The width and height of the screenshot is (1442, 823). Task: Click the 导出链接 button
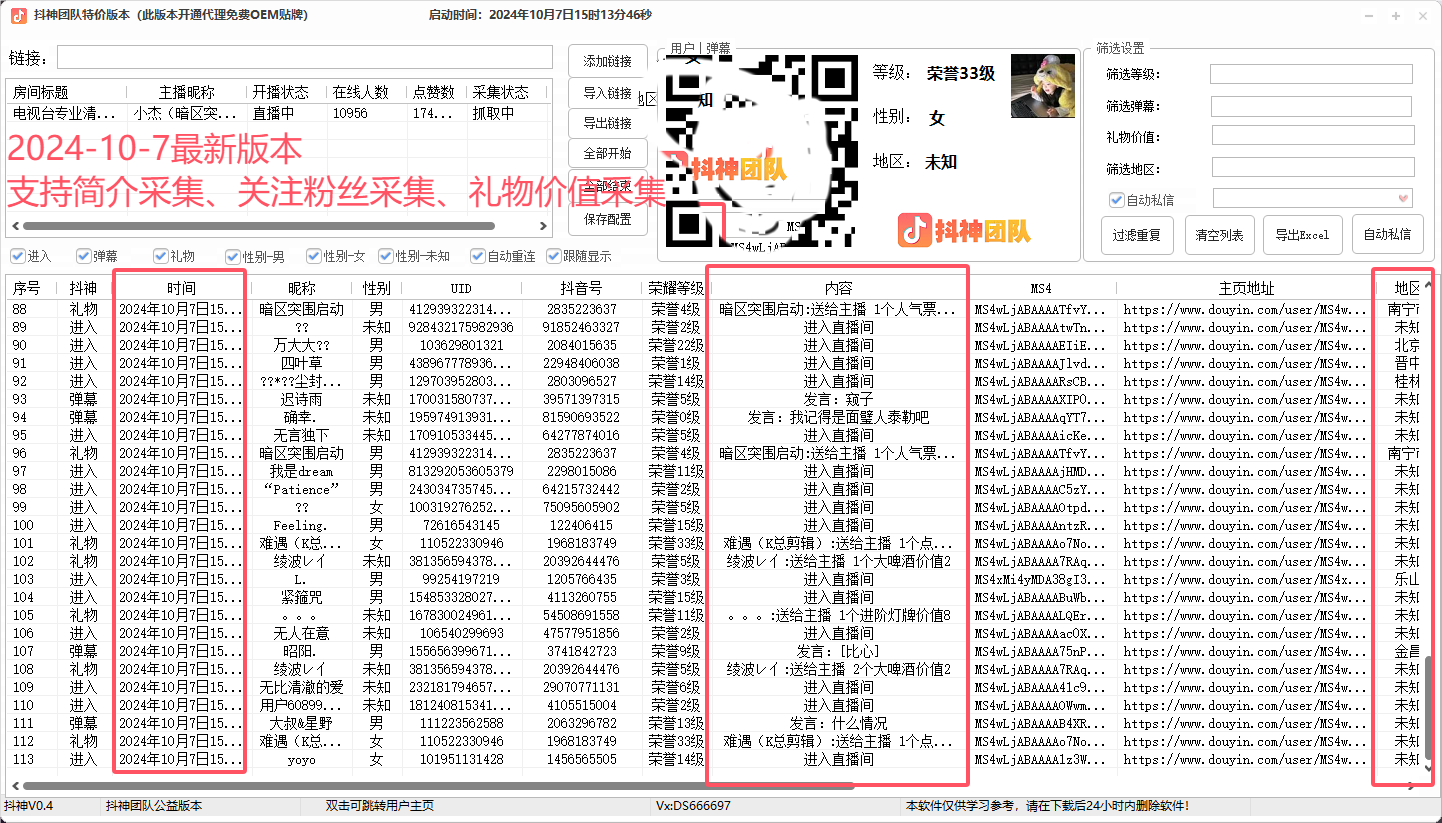608,123
